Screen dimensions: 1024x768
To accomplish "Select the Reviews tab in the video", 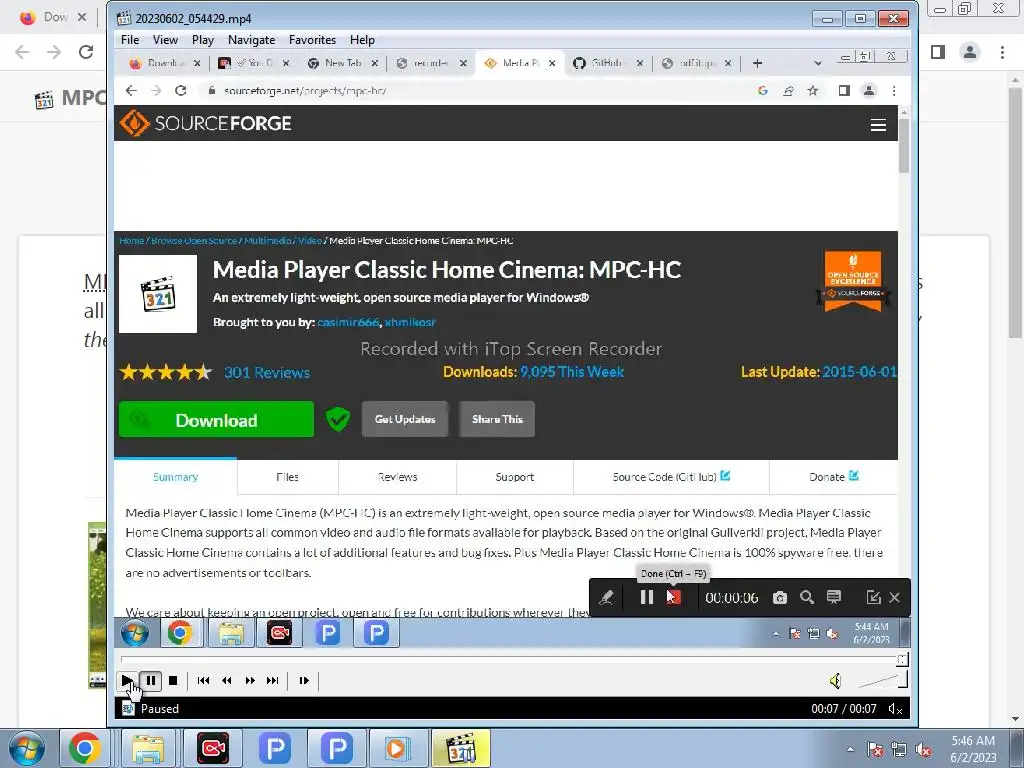I will pos(397,477).
